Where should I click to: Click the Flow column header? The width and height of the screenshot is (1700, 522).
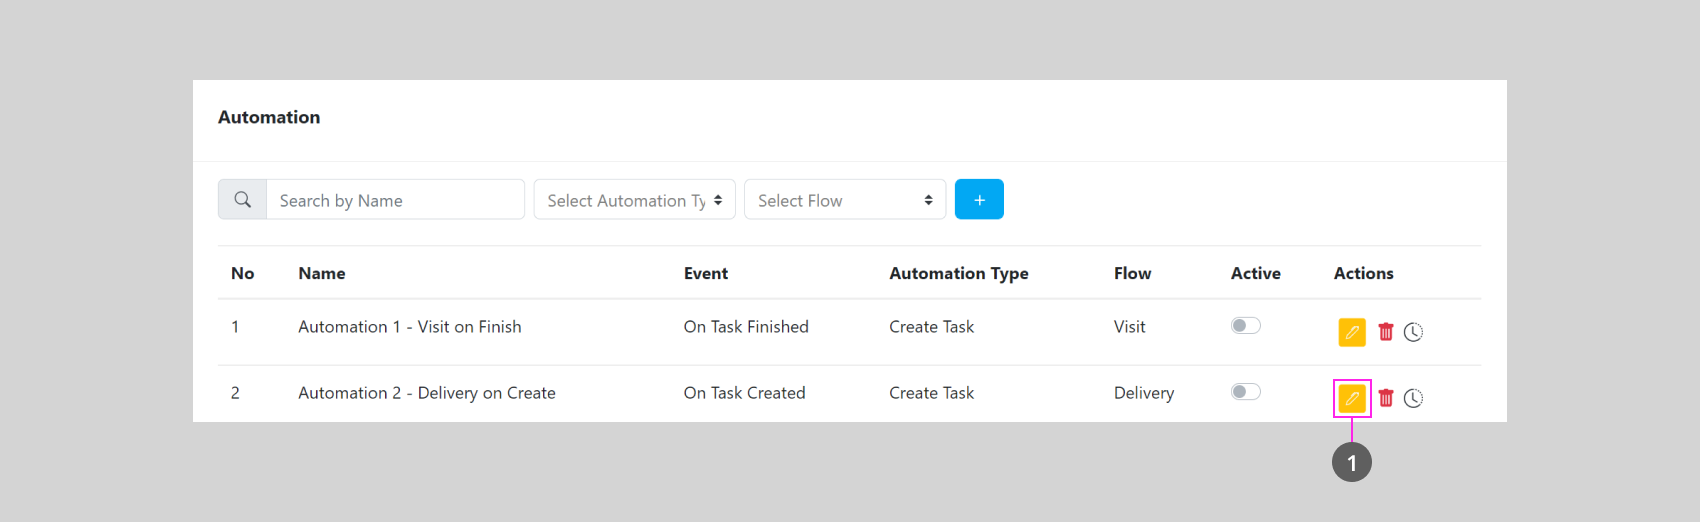click(x=1132, y=273)
